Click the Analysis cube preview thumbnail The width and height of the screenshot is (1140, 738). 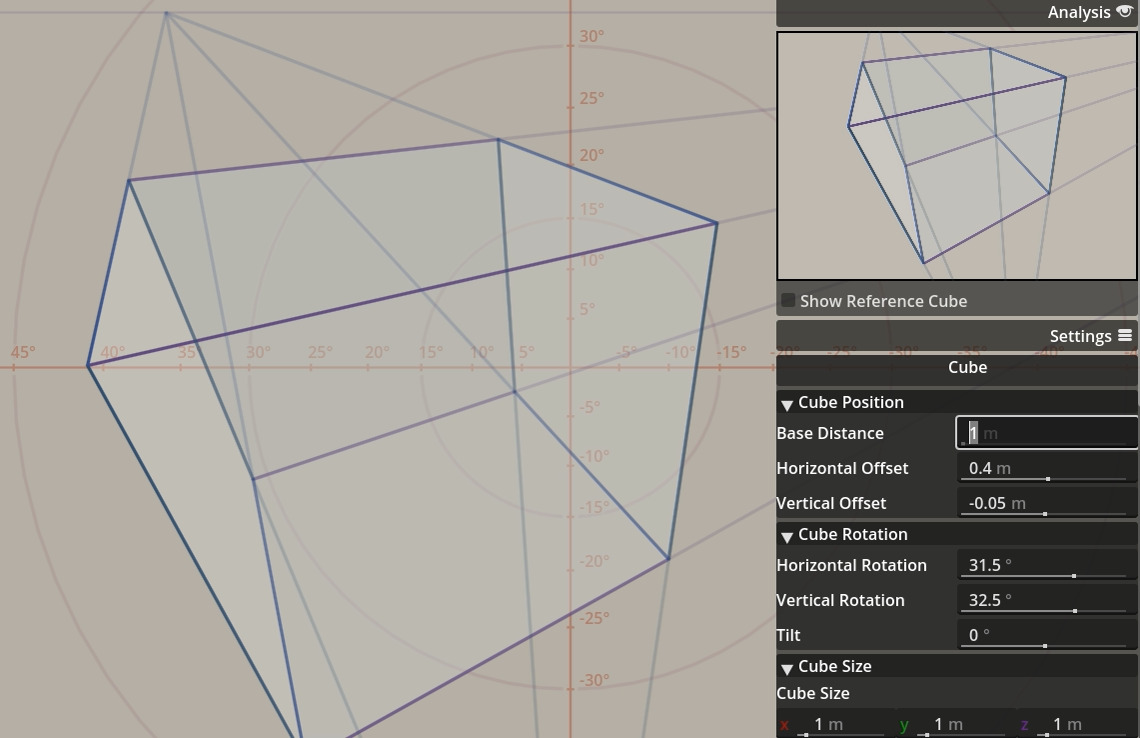click(x=957, y=156)
